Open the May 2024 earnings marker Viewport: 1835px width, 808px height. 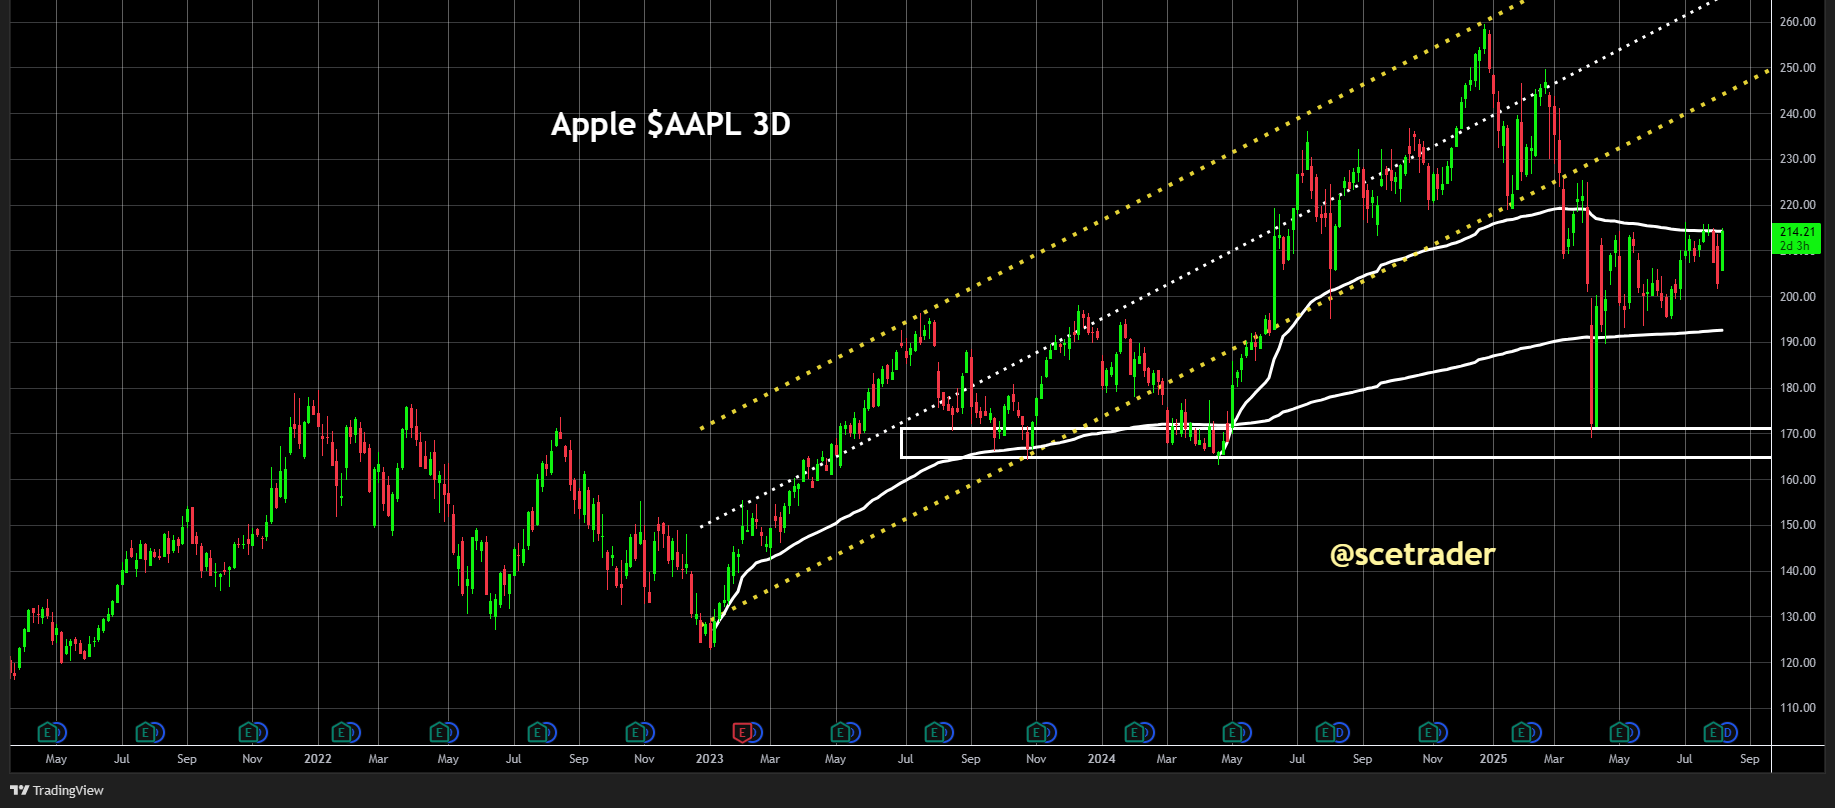[x=1232, y=733]
